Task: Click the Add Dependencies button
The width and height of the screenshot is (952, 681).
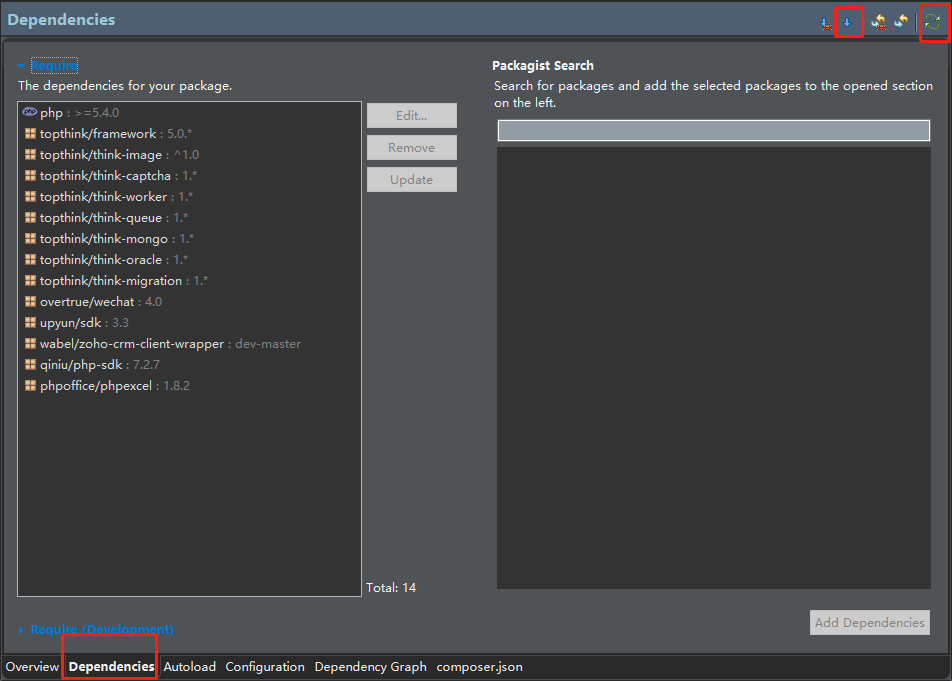Action: click(x=869, y=623)
